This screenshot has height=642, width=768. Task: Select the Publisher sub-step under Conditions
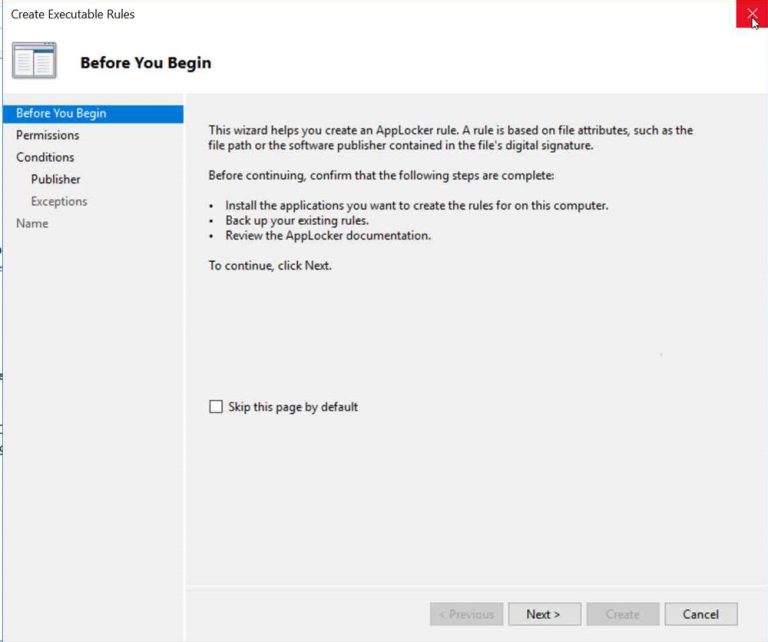pyautogui.click(x=55, y=179)
